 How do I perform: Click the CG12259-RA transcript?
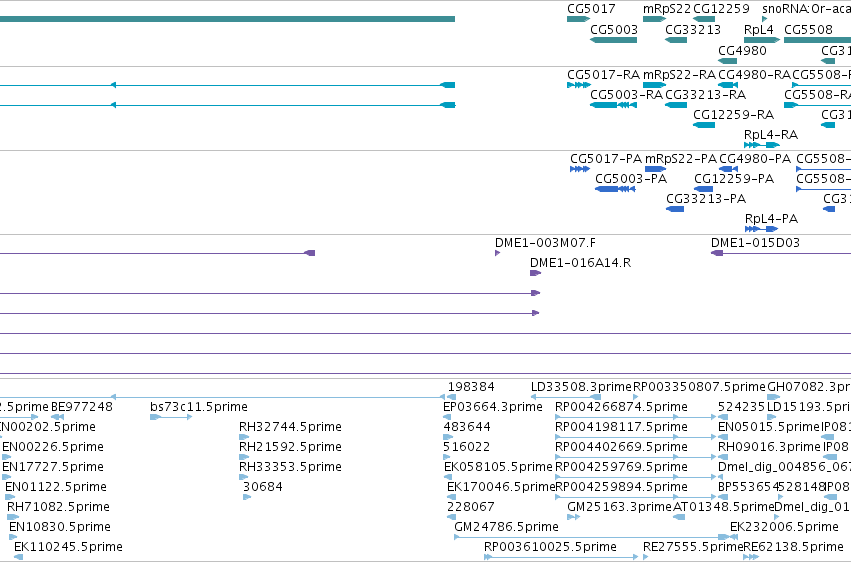click(704, 125)
